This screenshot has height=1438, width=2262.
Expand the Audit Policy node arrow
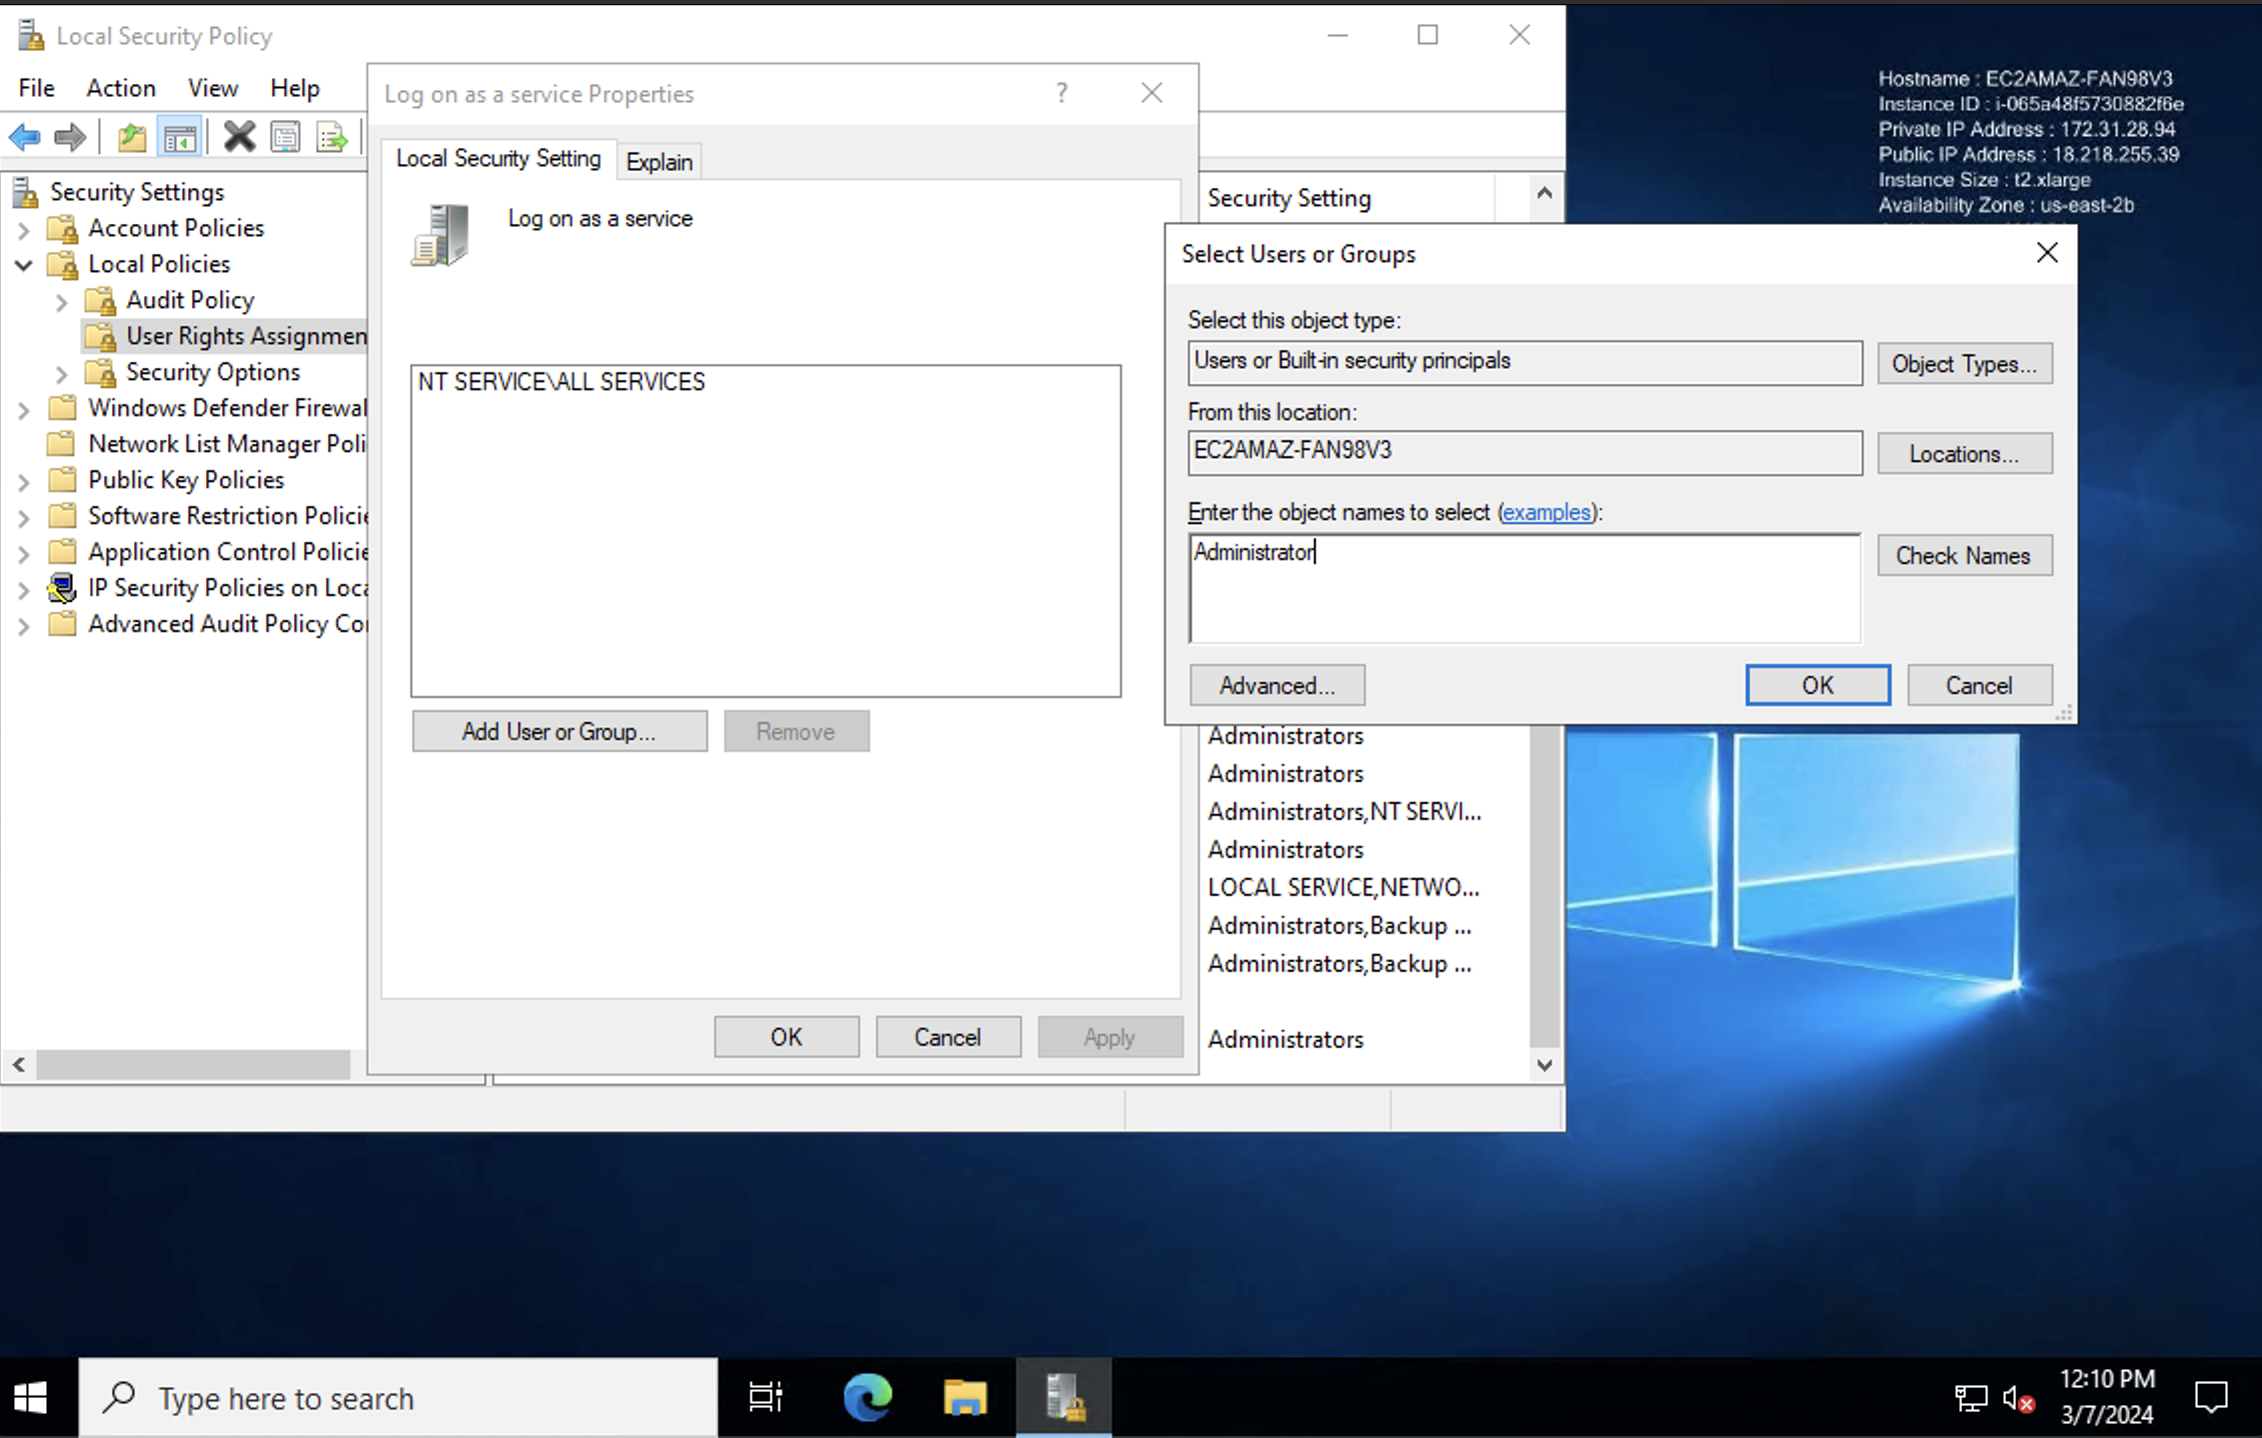[x=62, y=302]
